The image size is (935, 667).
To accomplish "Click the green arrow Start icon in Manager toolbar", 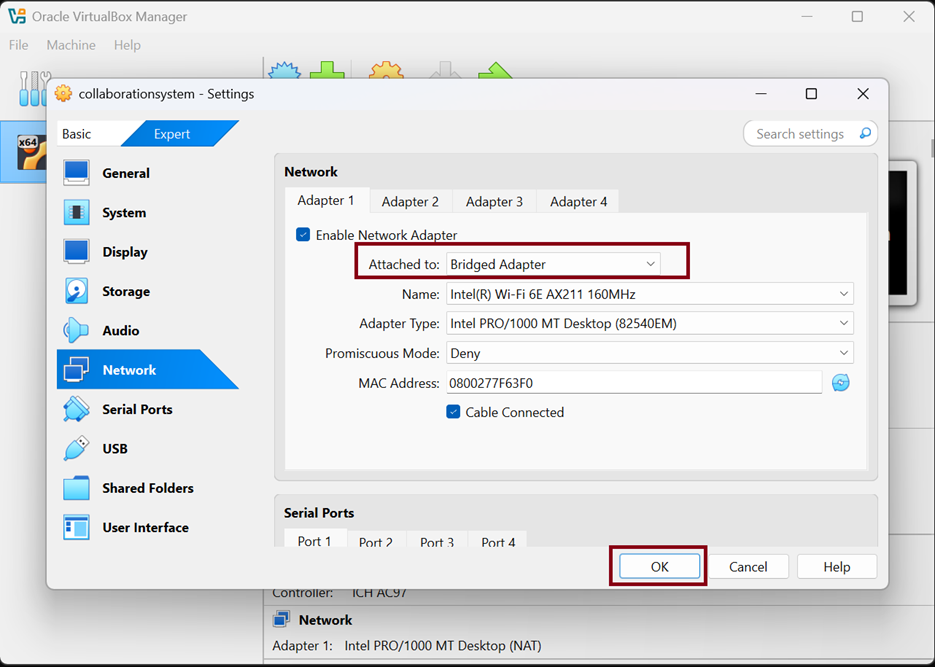I will point(495,70).
